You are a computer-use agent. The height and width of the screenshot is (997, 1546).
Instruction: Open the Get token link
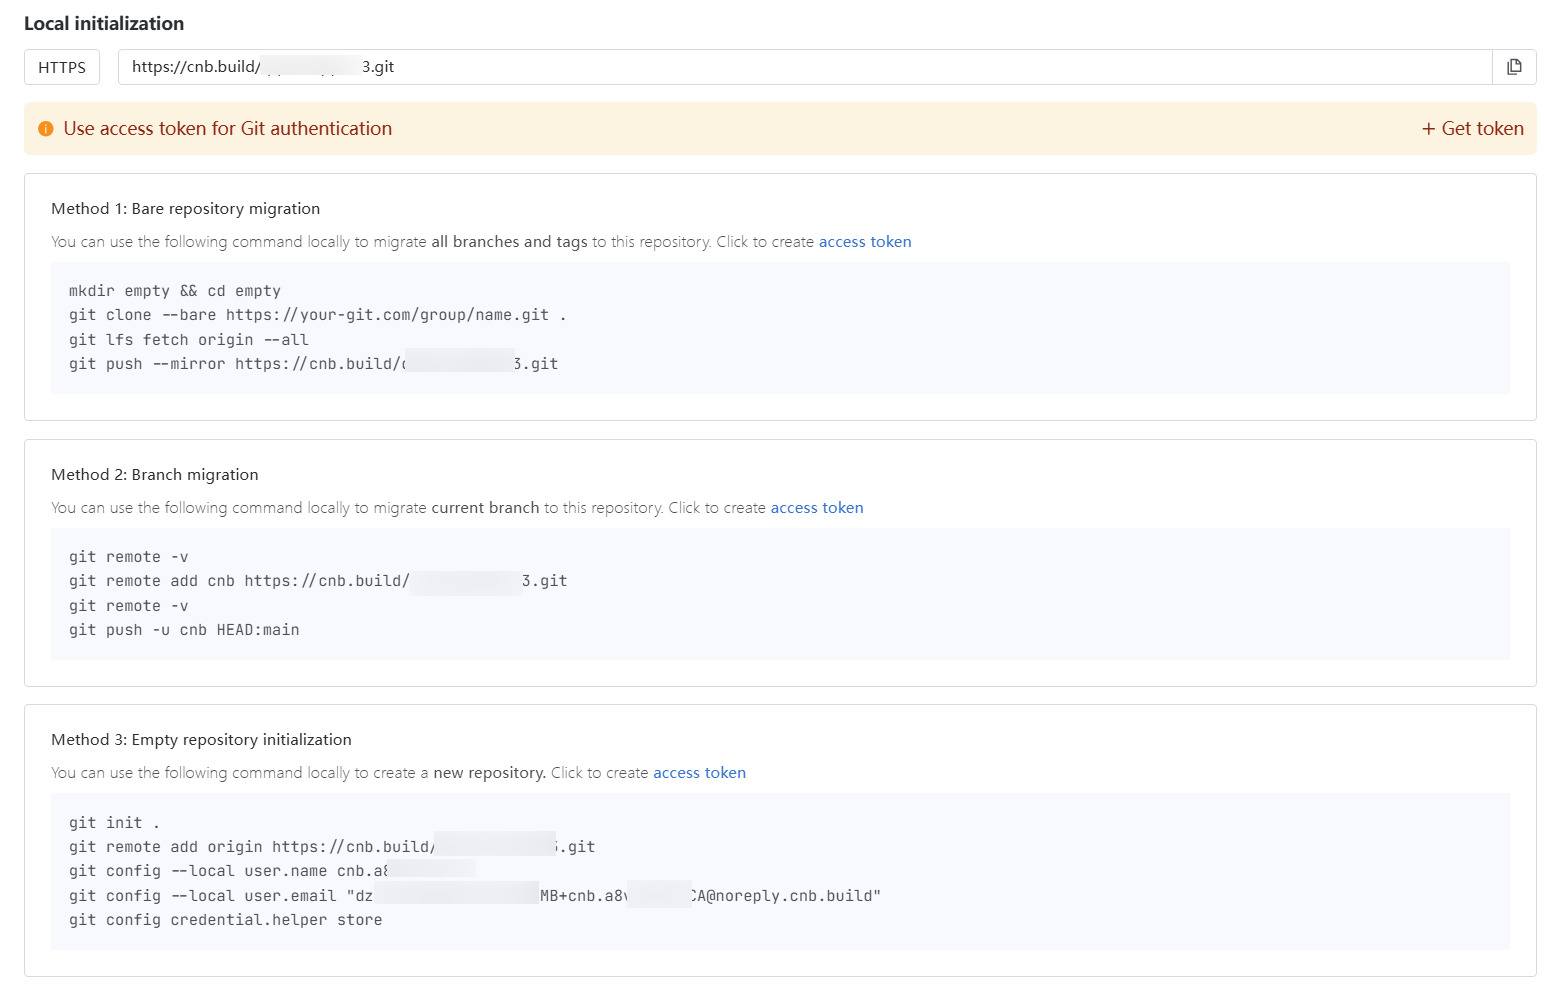click(x=1482, y=129)
